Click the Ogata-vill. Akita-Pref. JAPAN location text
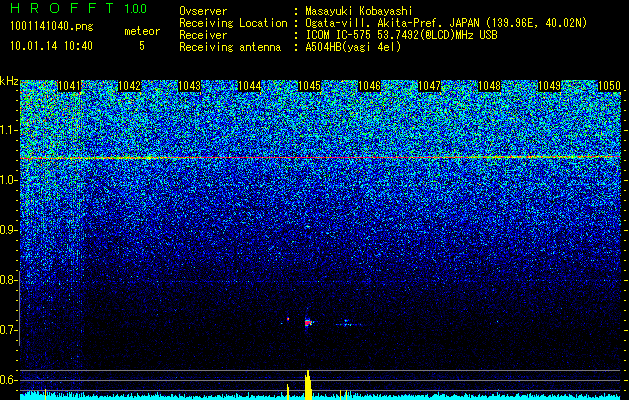This screenshot has height=400, width=629. pyautogui.click(x=446, y=23)
